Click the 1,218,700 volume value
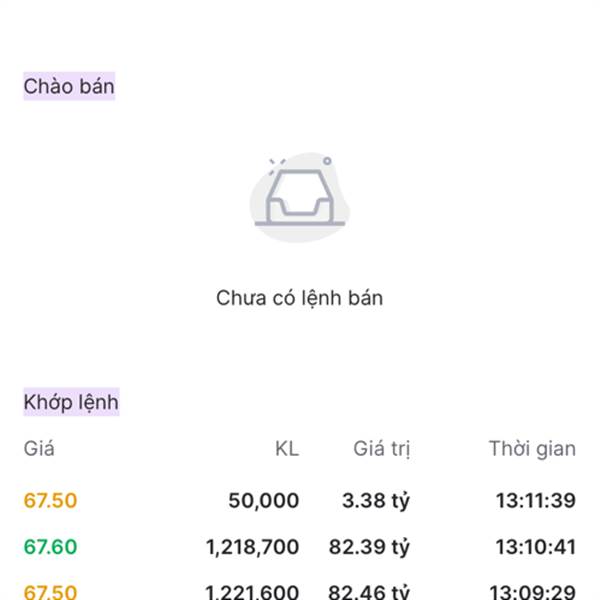 (253, 547)
